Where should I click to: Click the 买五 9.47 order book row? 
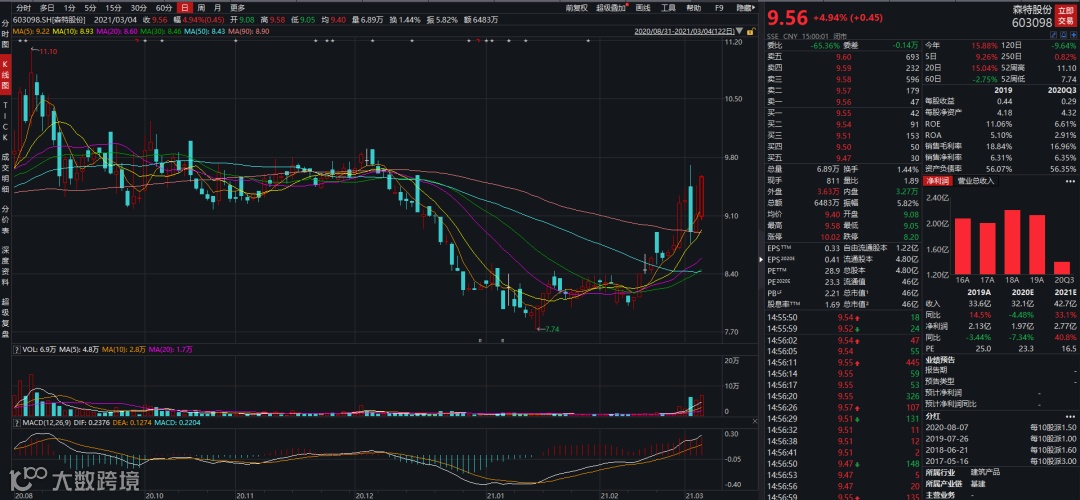(x=843, y=158)
